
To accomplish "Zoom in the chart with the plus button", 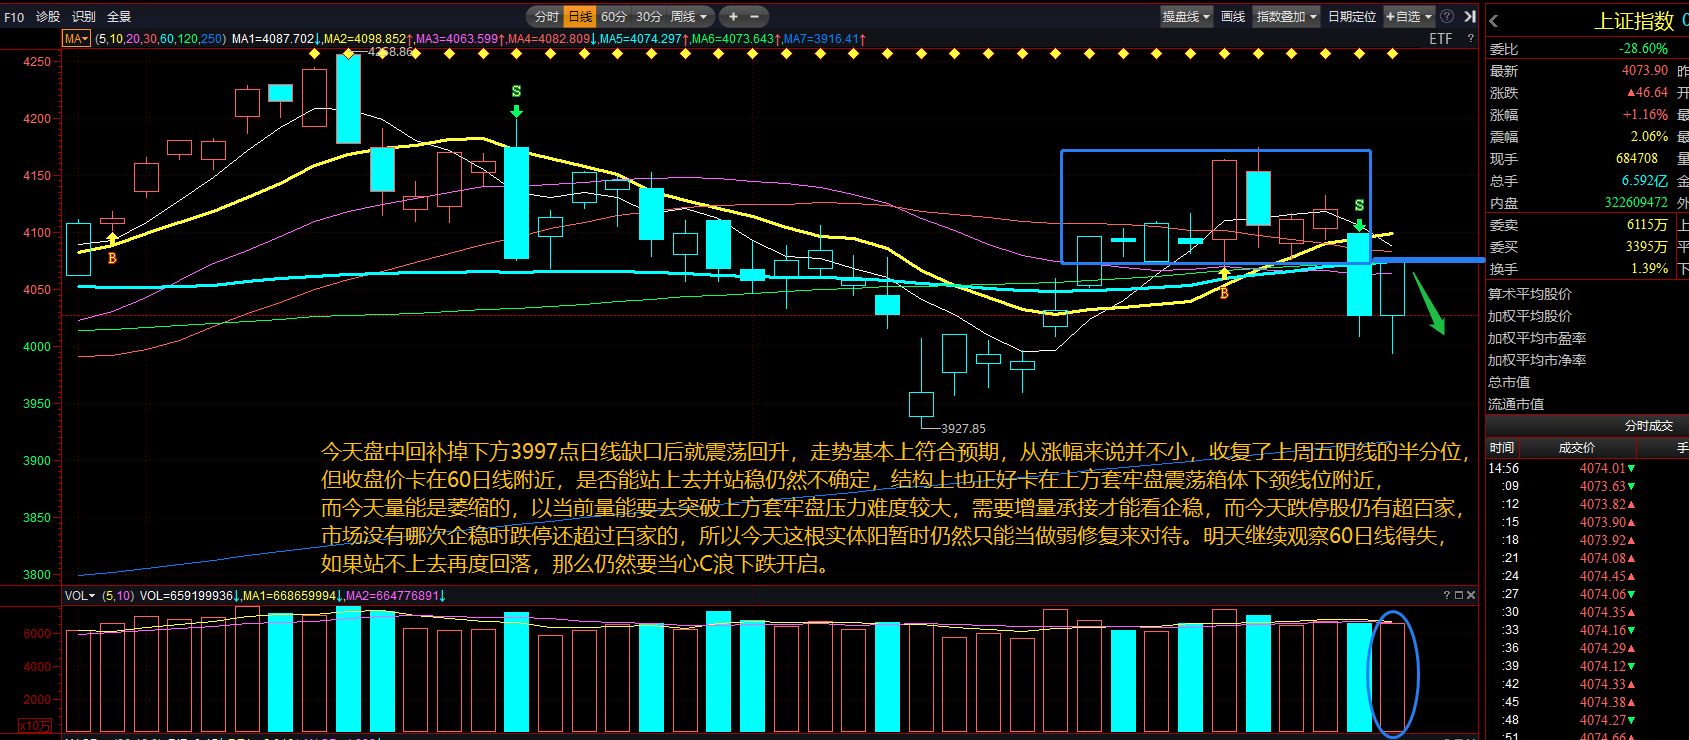I will [x=733, y=16].
